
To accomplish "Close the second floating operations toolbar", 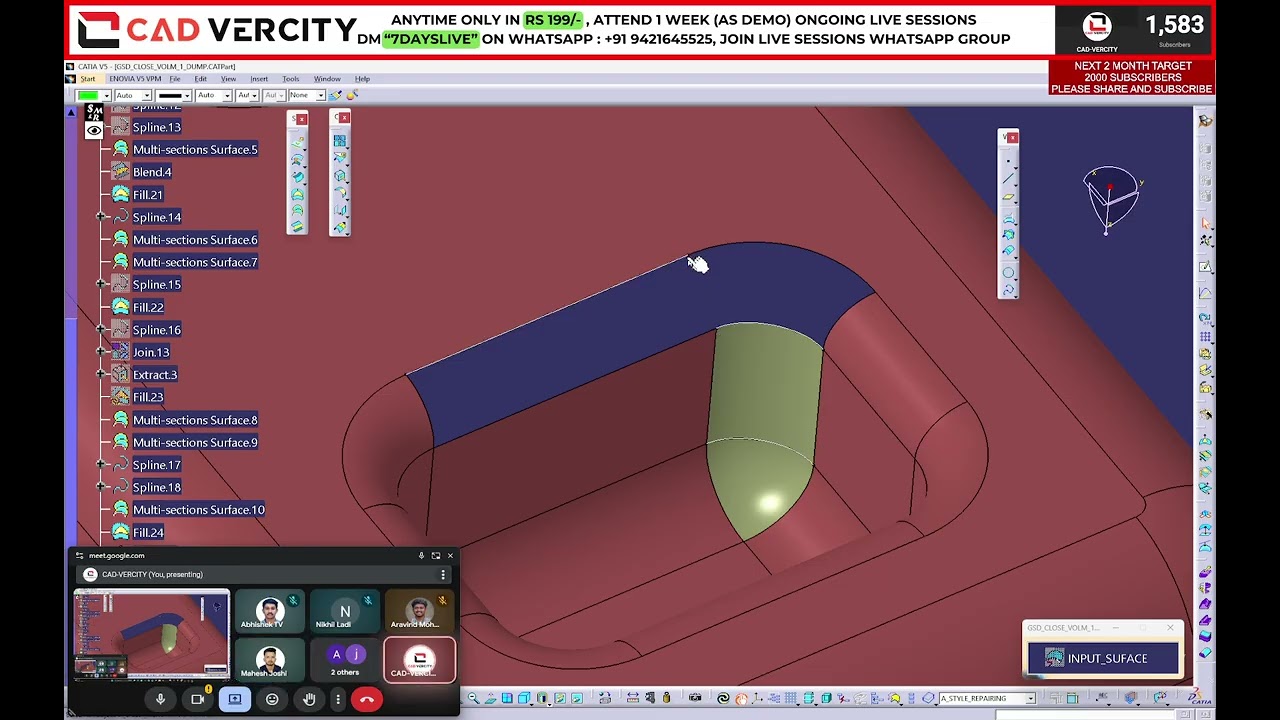I will pos(344,118).
